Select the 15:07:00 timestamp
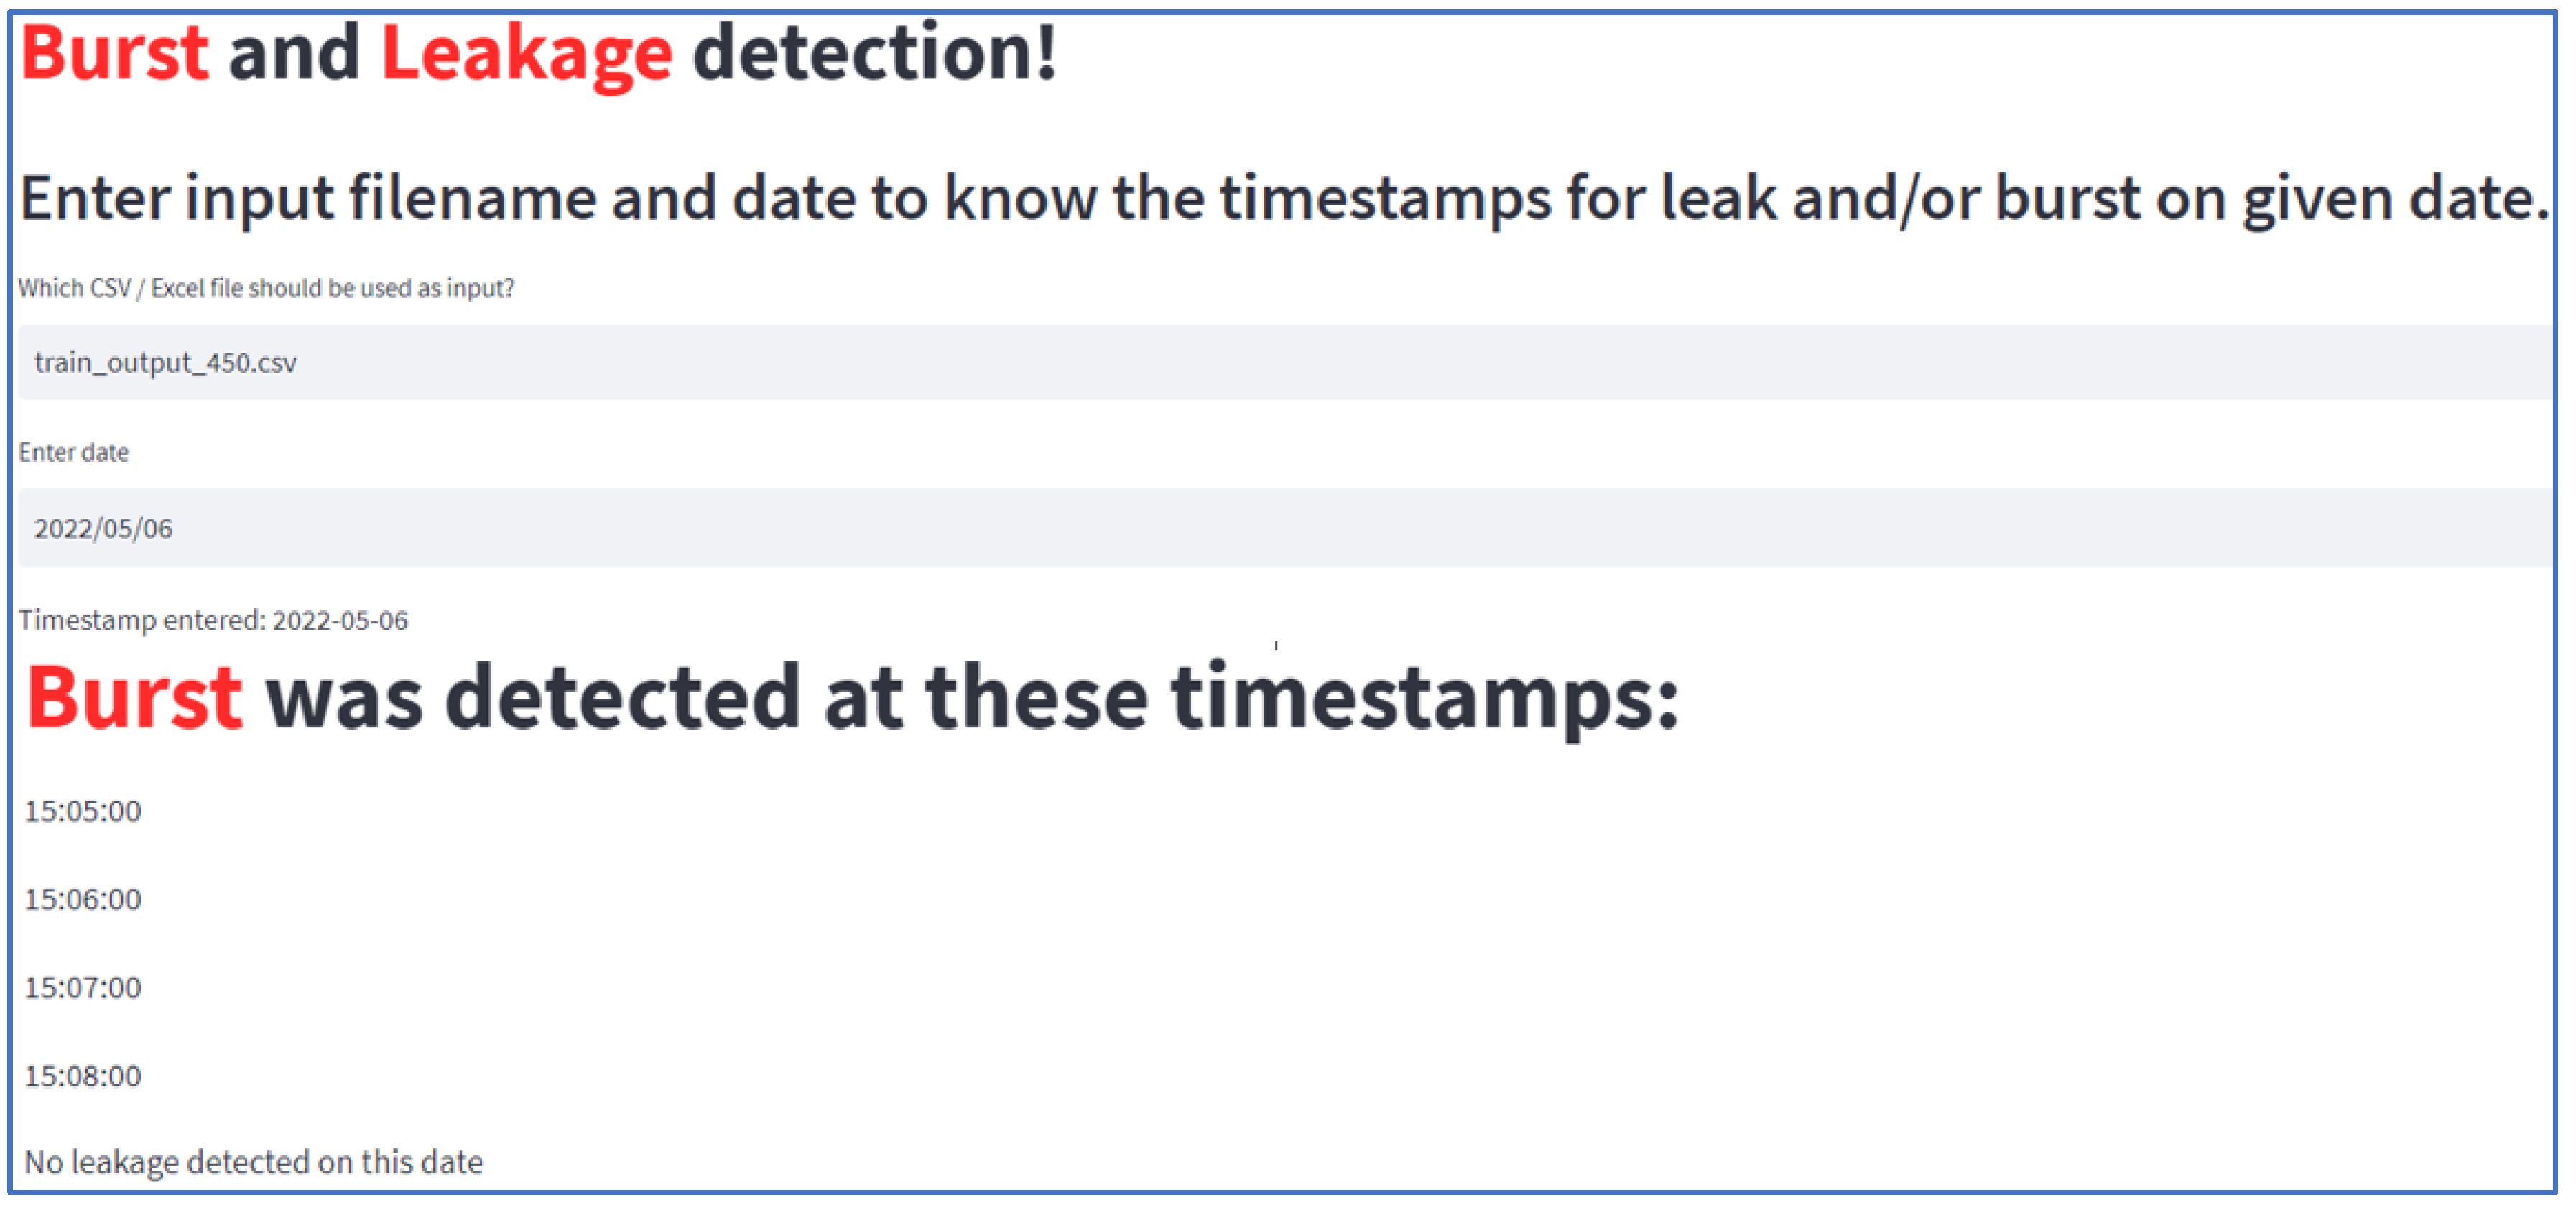Screen dimensions: 2576x1210 pyautogui.click(x=83, y=987)
